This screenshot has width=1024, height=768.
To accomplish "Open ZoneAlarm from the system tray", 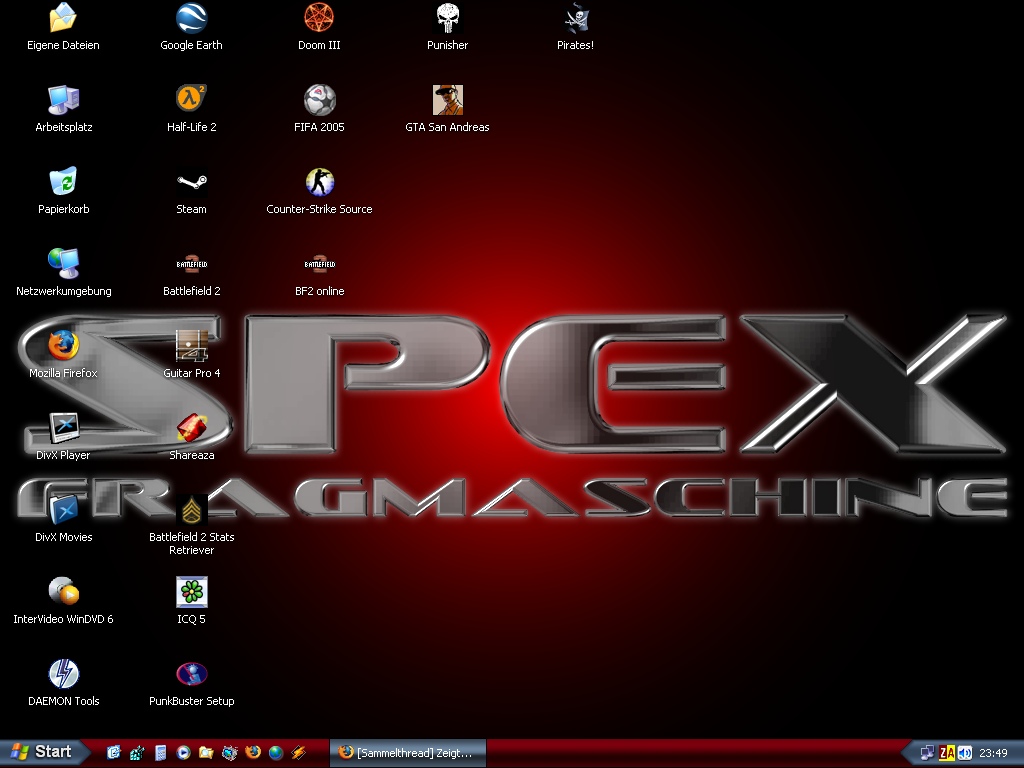I will 946,753.
